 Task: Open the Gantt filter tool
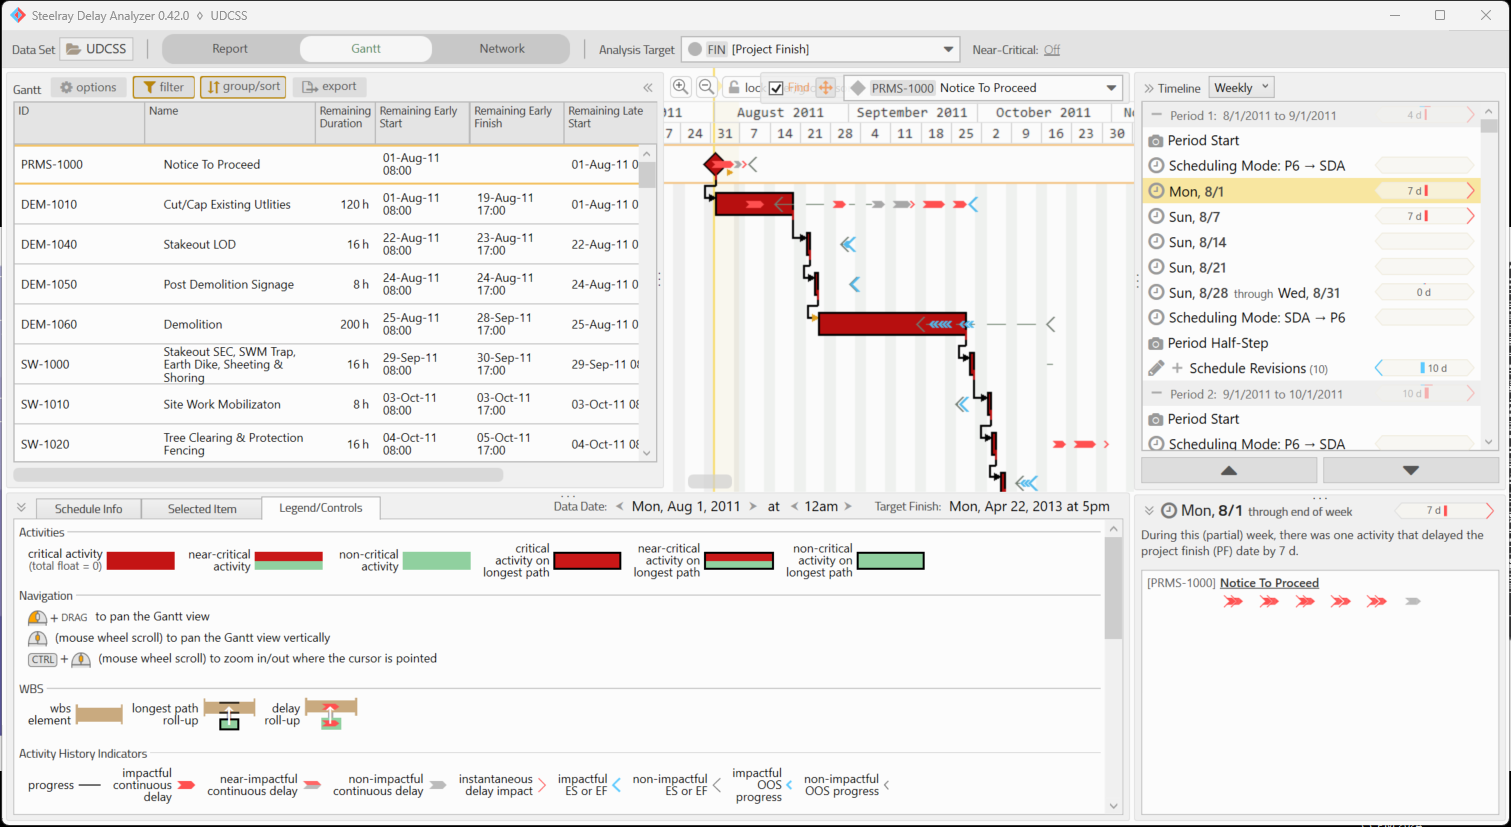tap(164, 87)
